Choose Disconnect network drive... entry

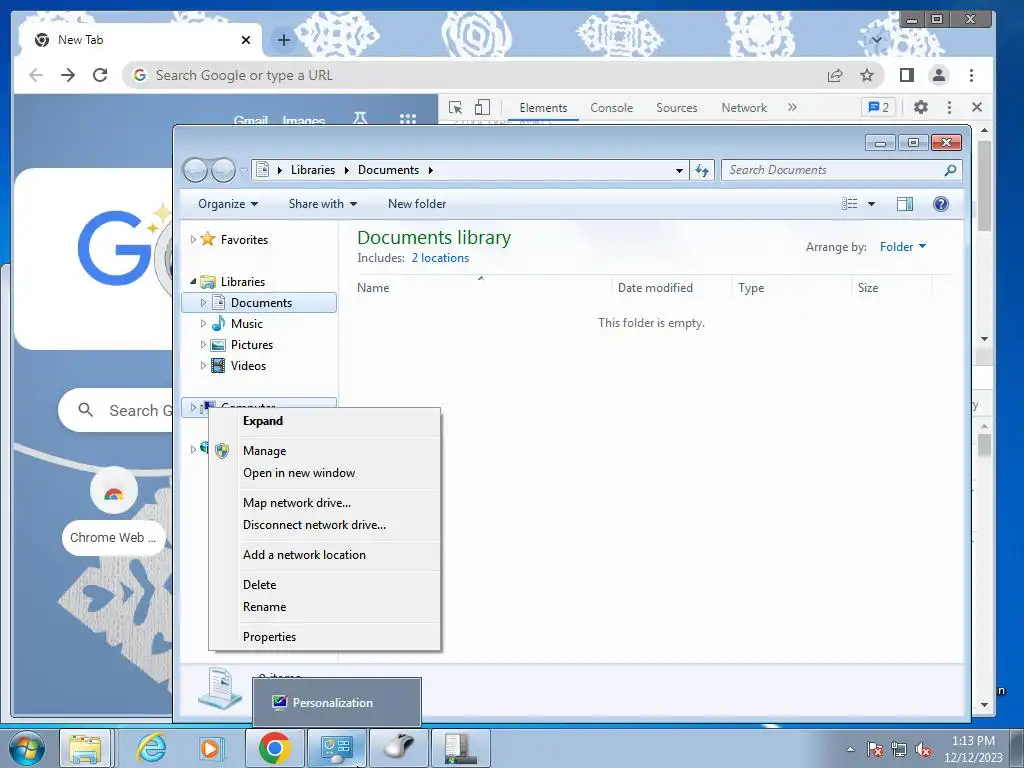(325, 525)
